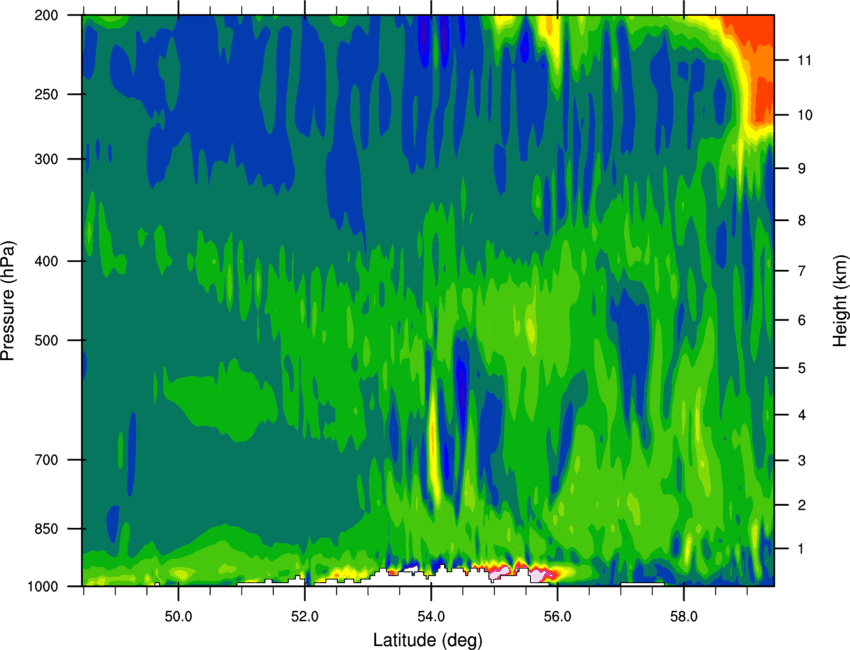Click the 2 km height tick label
This screenshot has height=650, width=850.
click(802, 505)
